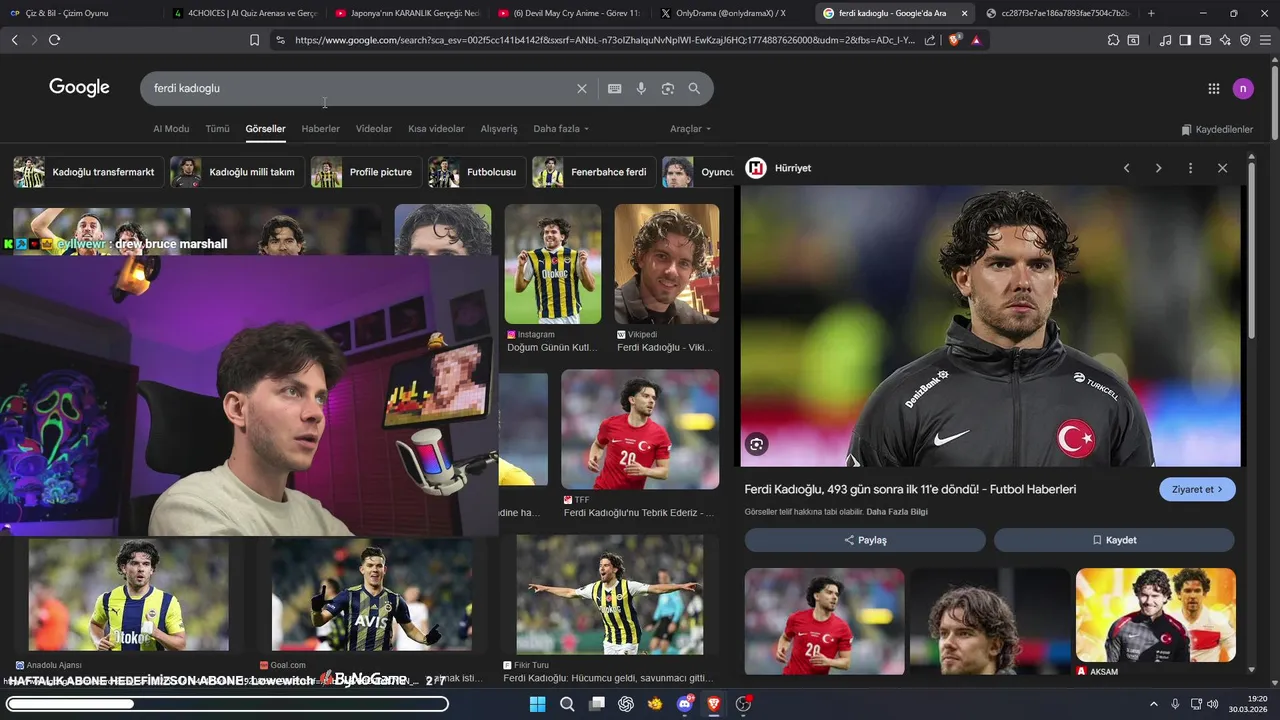The width and height of the screenshot is (1280, 720).
Task: Start voice search with microphone icon
Action: pos(641,88)
